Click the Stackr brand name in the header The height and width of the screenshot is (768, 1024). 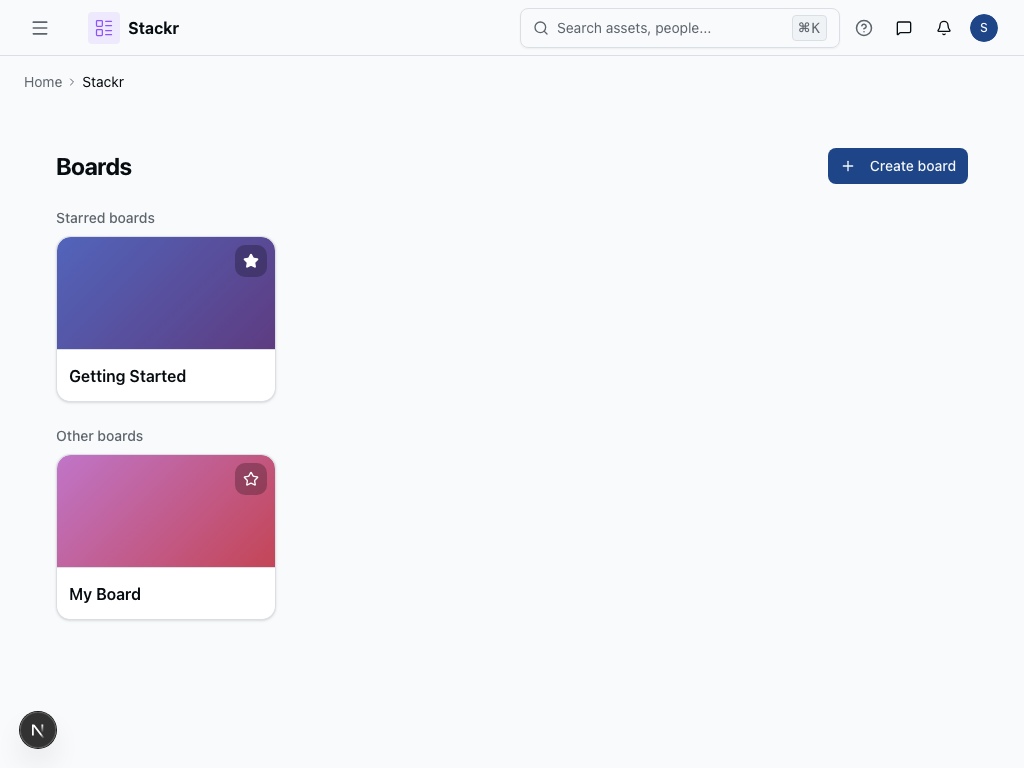pyautogui.click(x=153, y=28)
